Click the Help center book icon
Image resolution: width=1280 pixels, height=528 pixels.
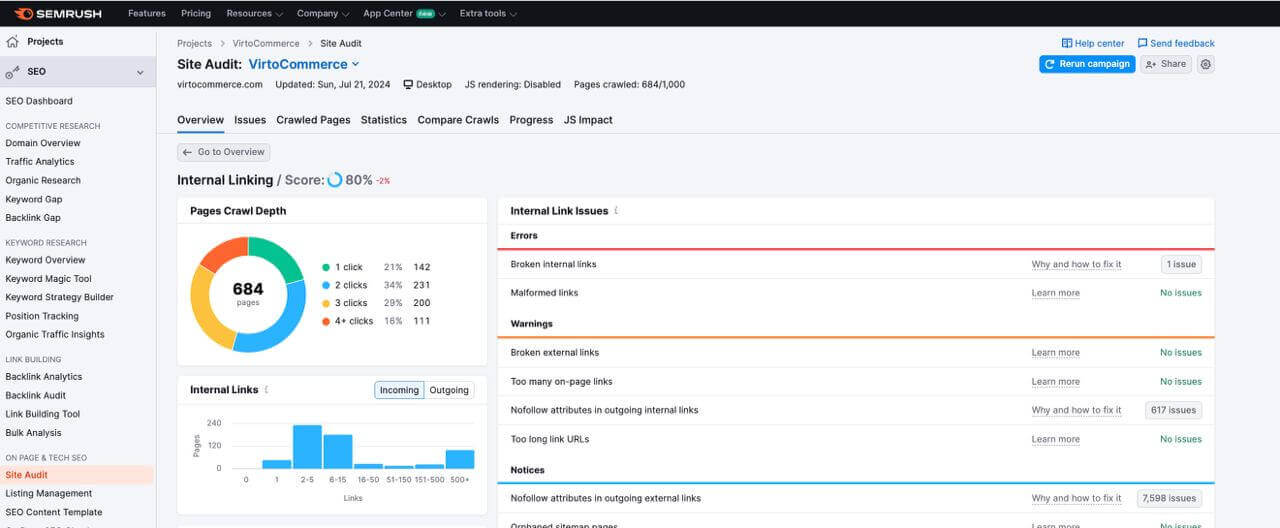click(1067, 43)
